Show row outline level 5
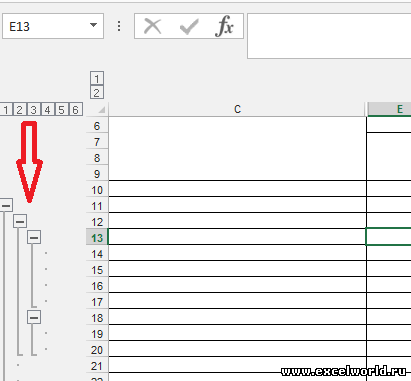The height and width of the screenshot is (381, 411). tap(62, 109)
